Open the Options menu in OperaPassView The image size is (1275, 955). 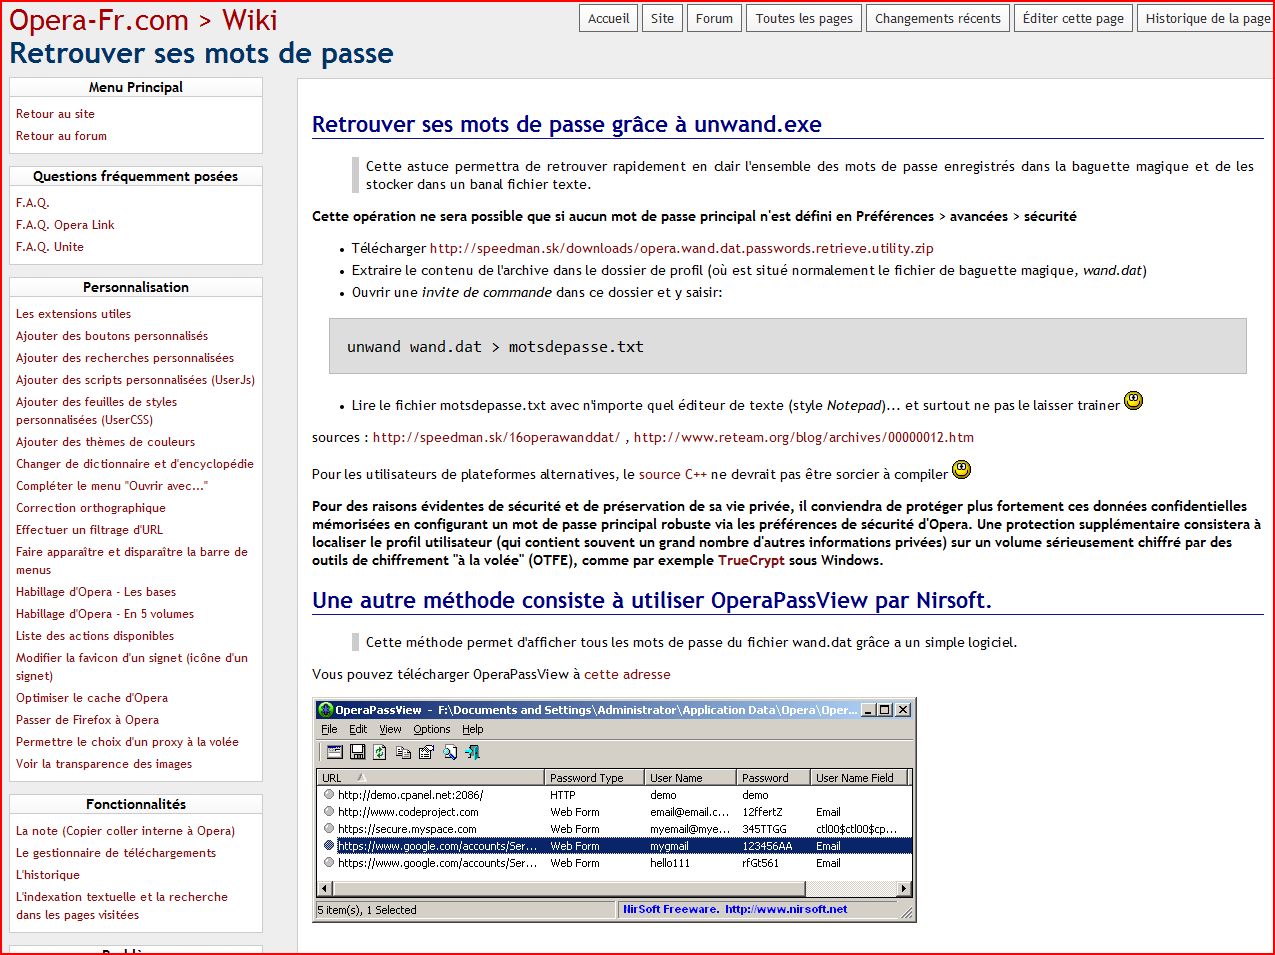coord(431,729)
